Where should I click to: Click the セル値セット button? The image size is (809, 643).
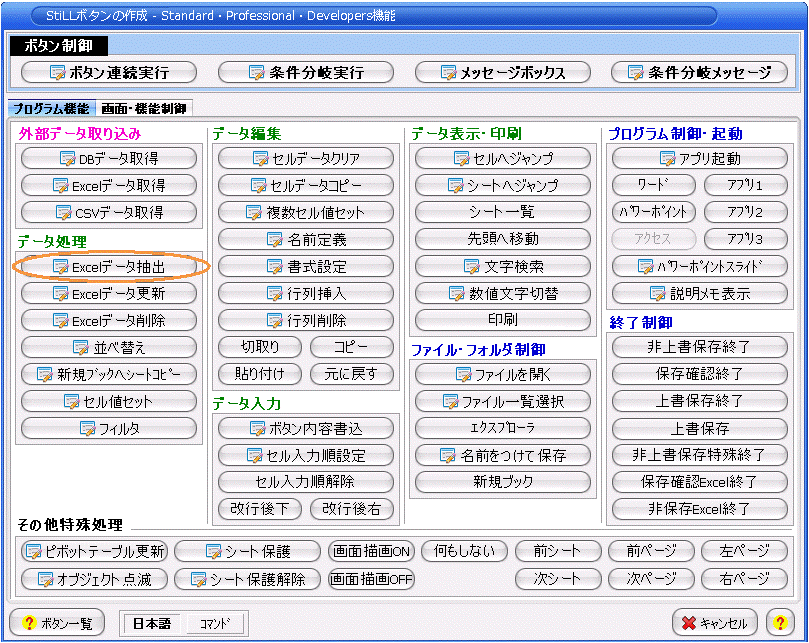(109, 401)
